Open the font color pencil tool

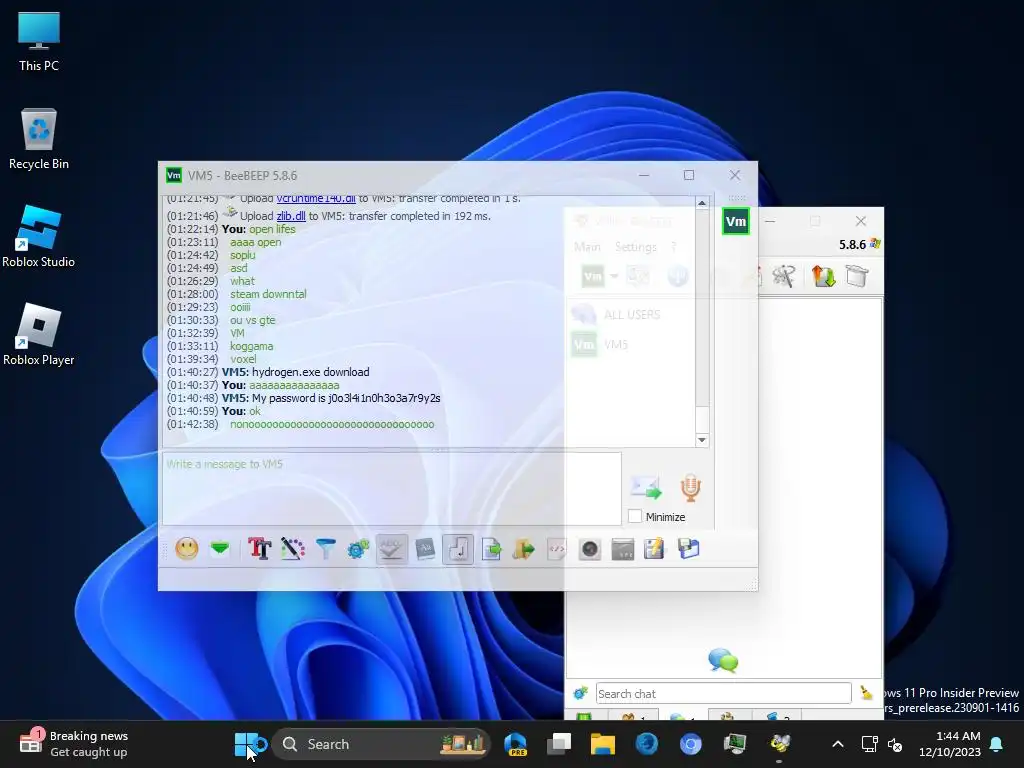tap(293, 549)
